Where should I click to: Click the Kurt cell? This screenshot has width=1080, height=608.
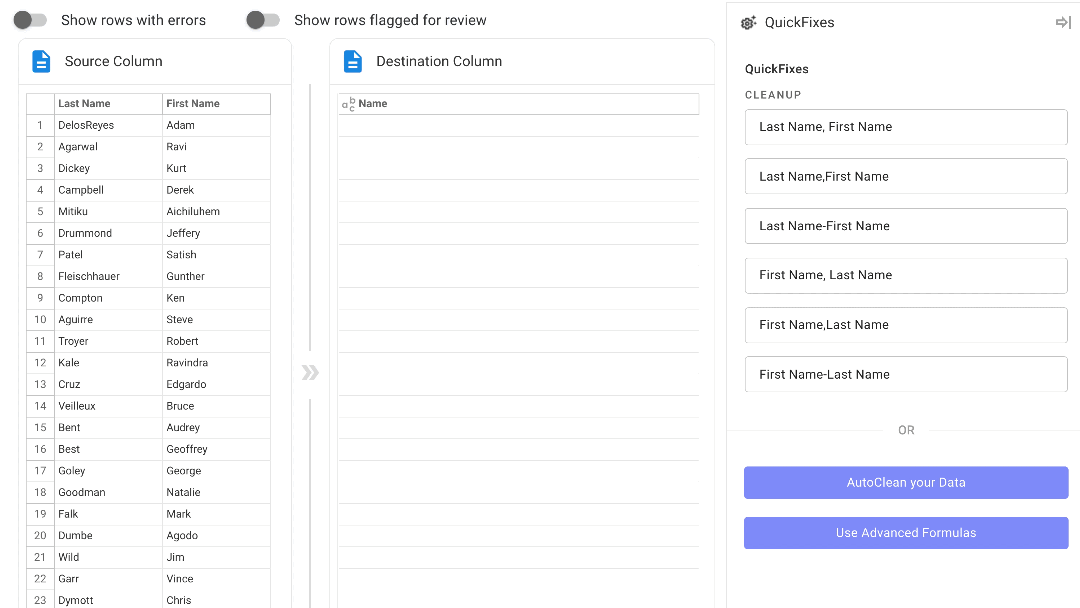point(216,168)
